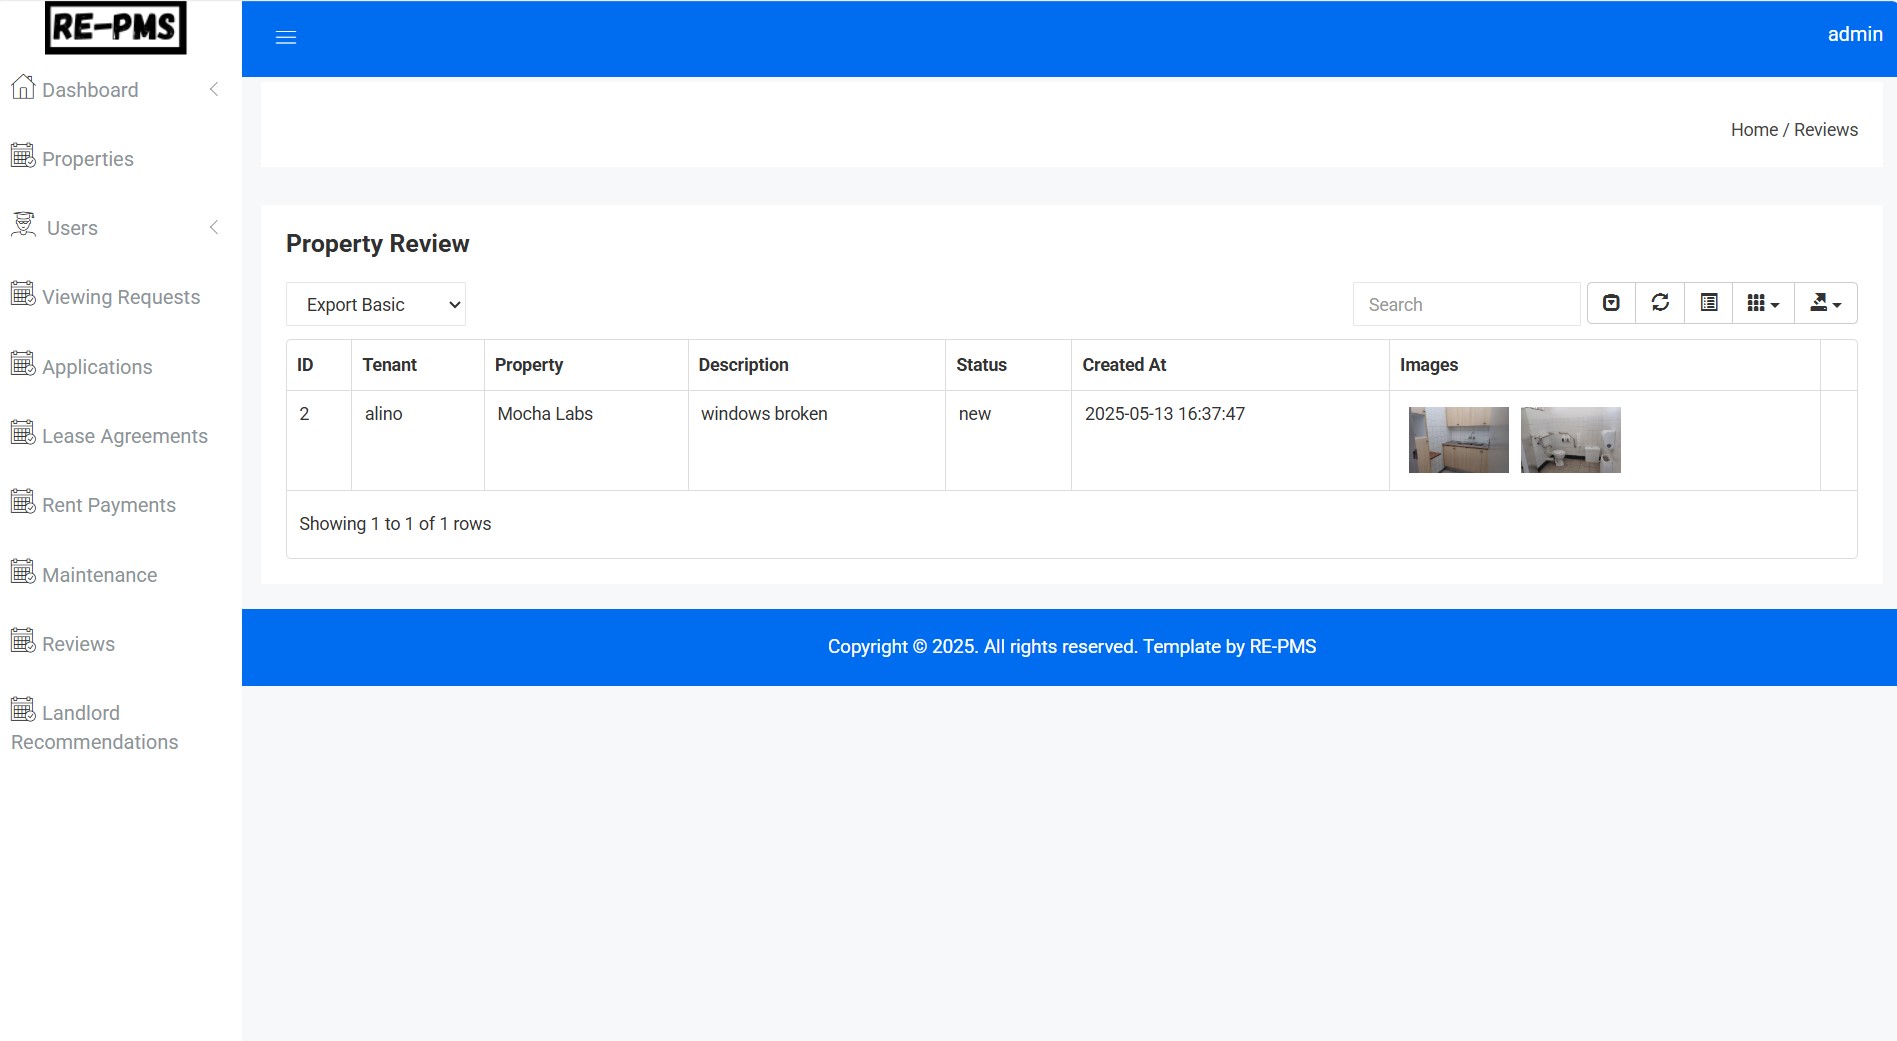The width and height of the screenshot is (1897, 1041).
Task: Expand the Users sidebar chevron
Action: (x=214, y=228)
